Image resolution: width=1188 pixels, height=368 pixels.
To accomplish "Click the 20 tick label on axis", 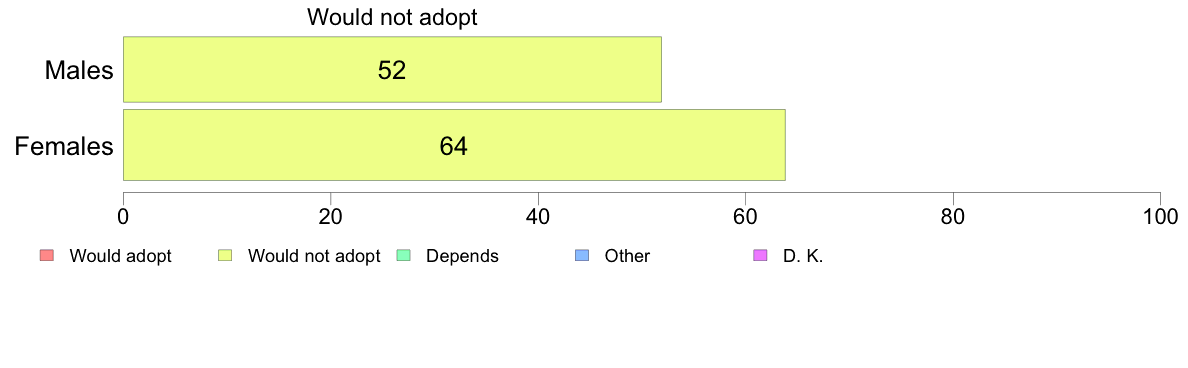I will (330, 215).
